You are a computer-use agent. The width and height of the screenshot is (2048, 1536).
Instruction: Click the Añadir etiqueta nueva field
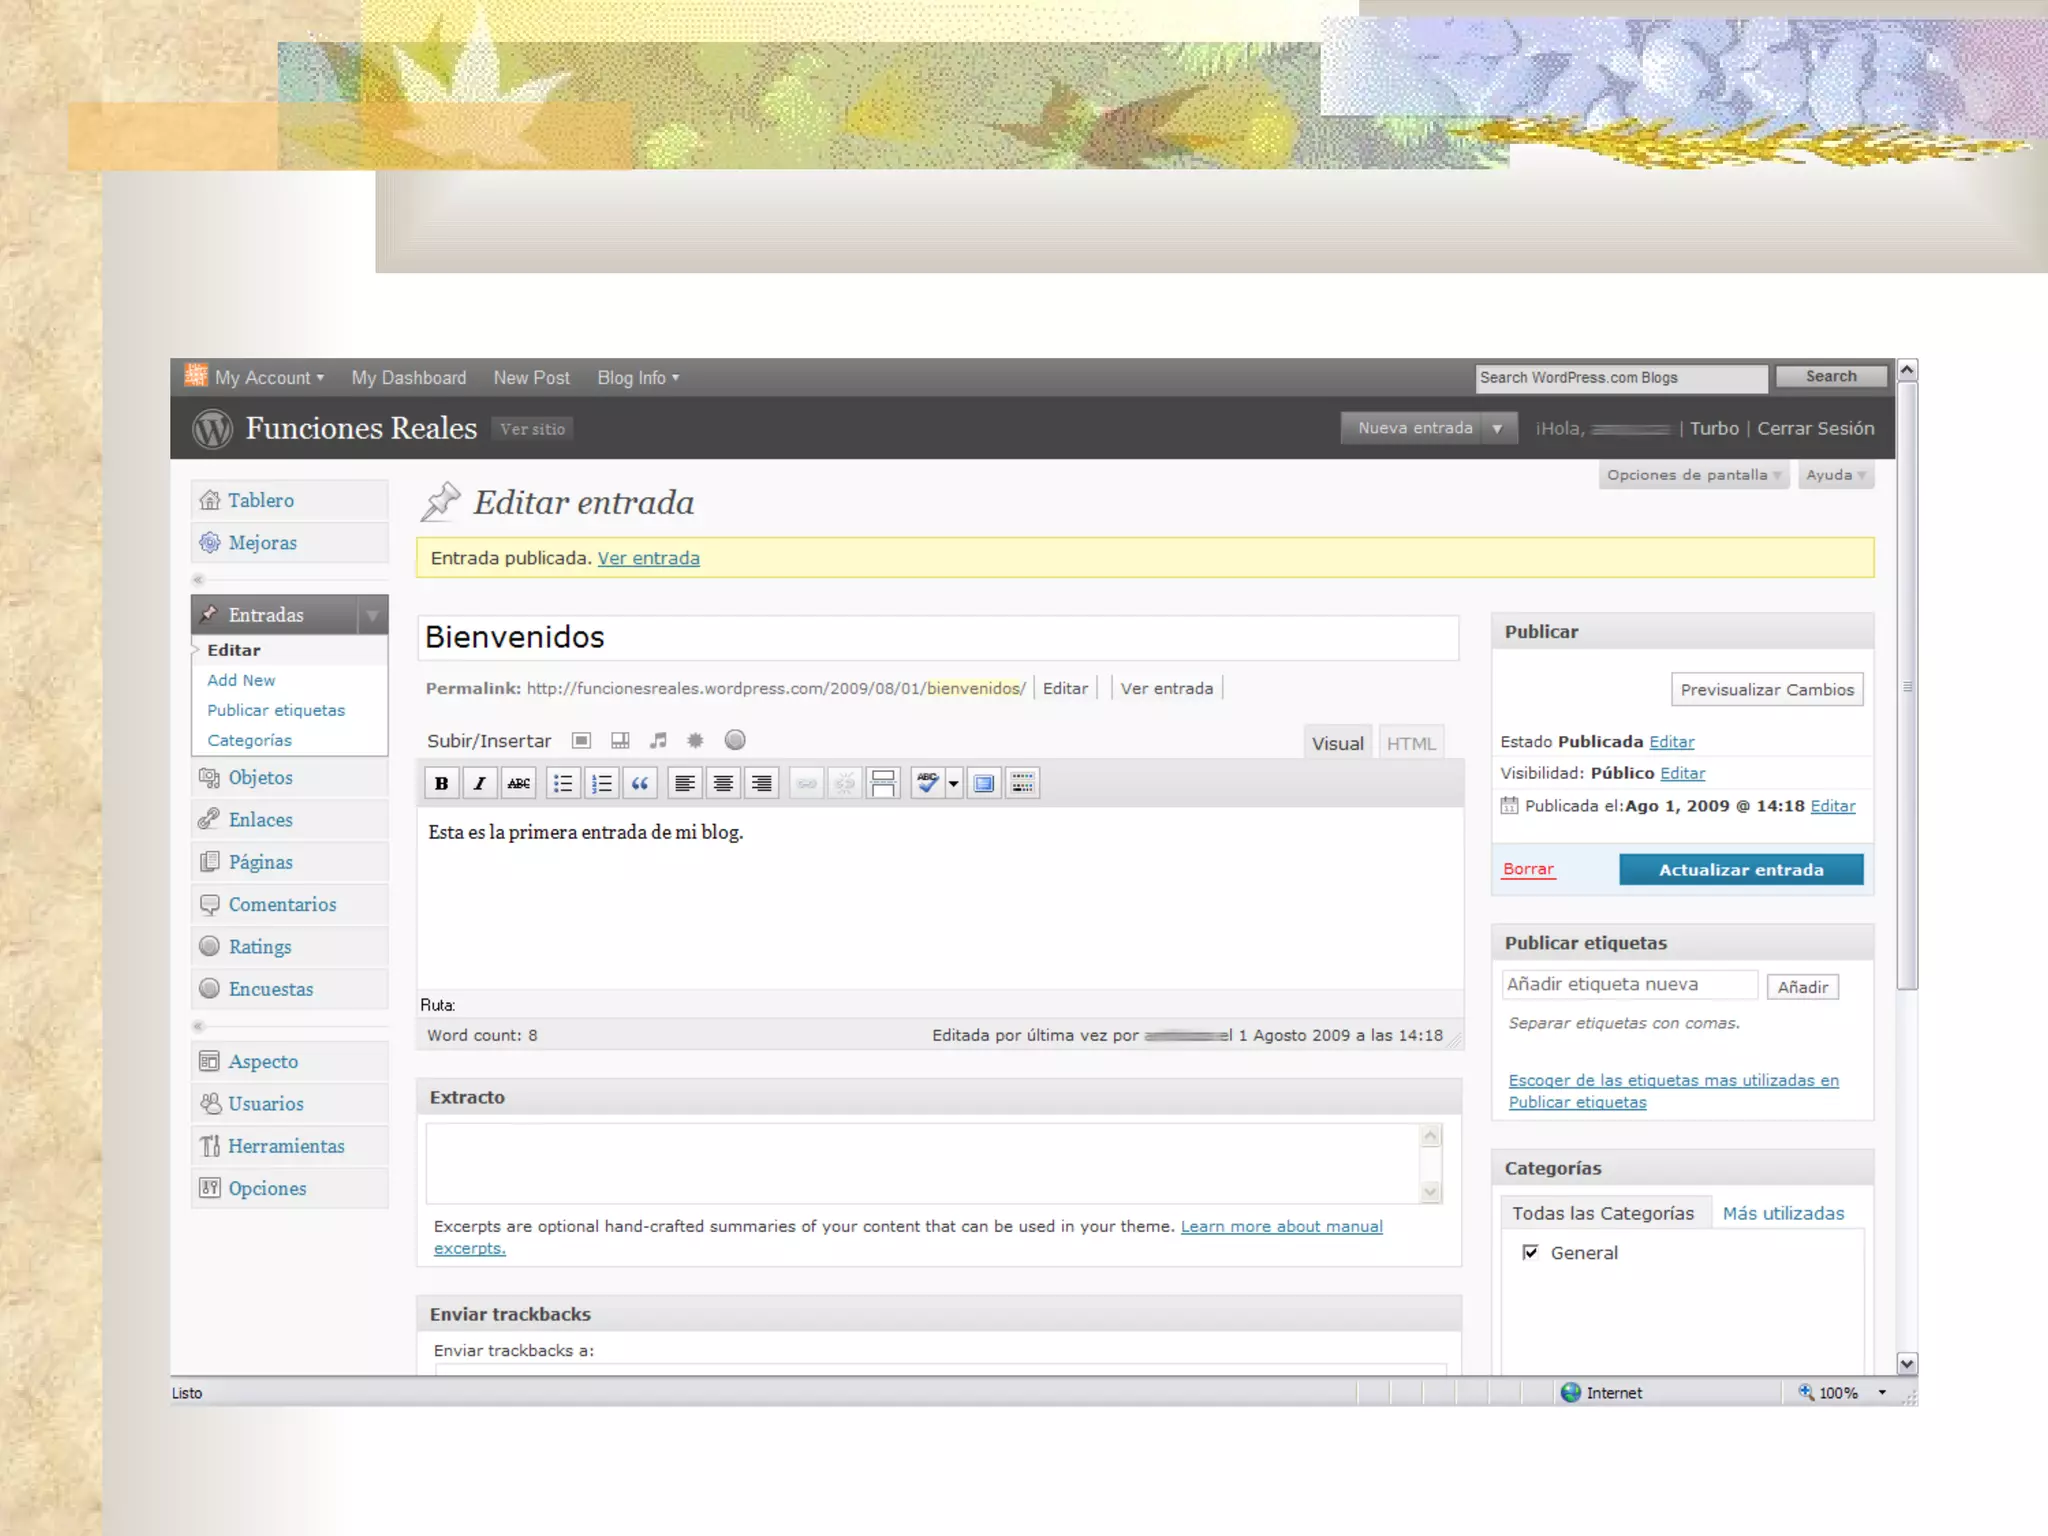click(x=1628, y=985)
